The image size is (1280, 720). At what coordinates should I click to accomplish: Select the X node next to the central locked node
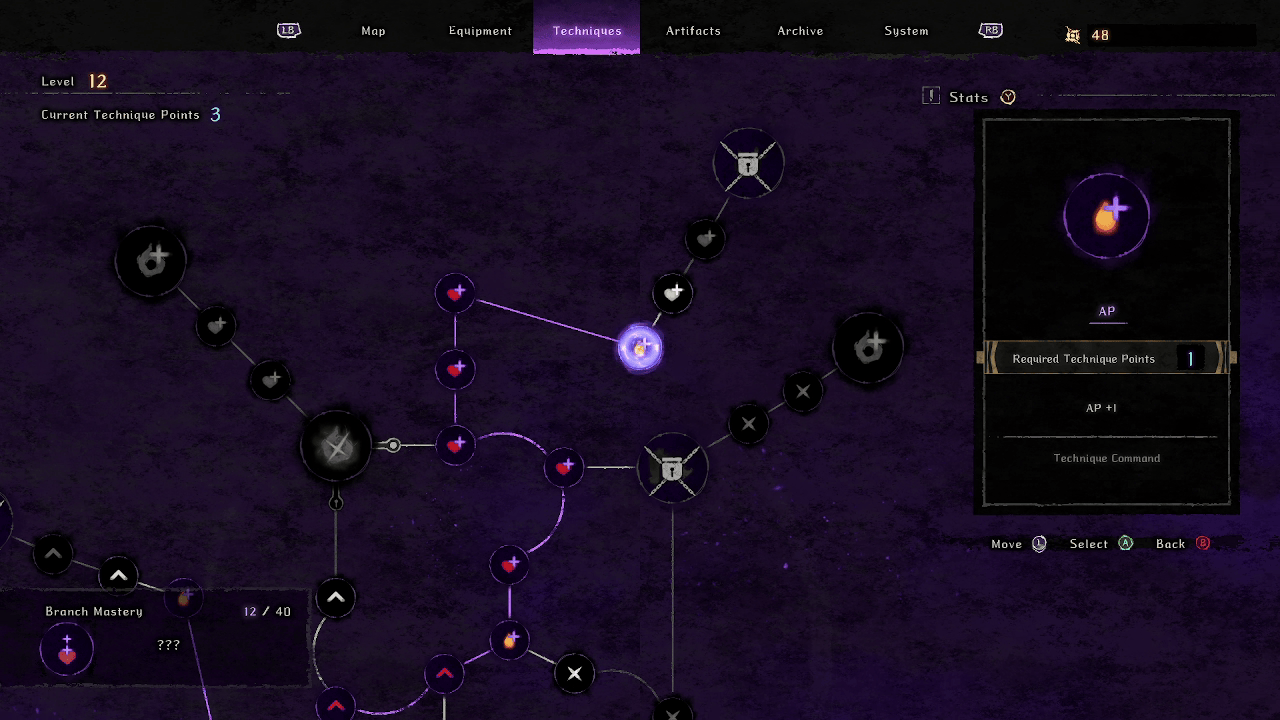(x=749, y=423)
